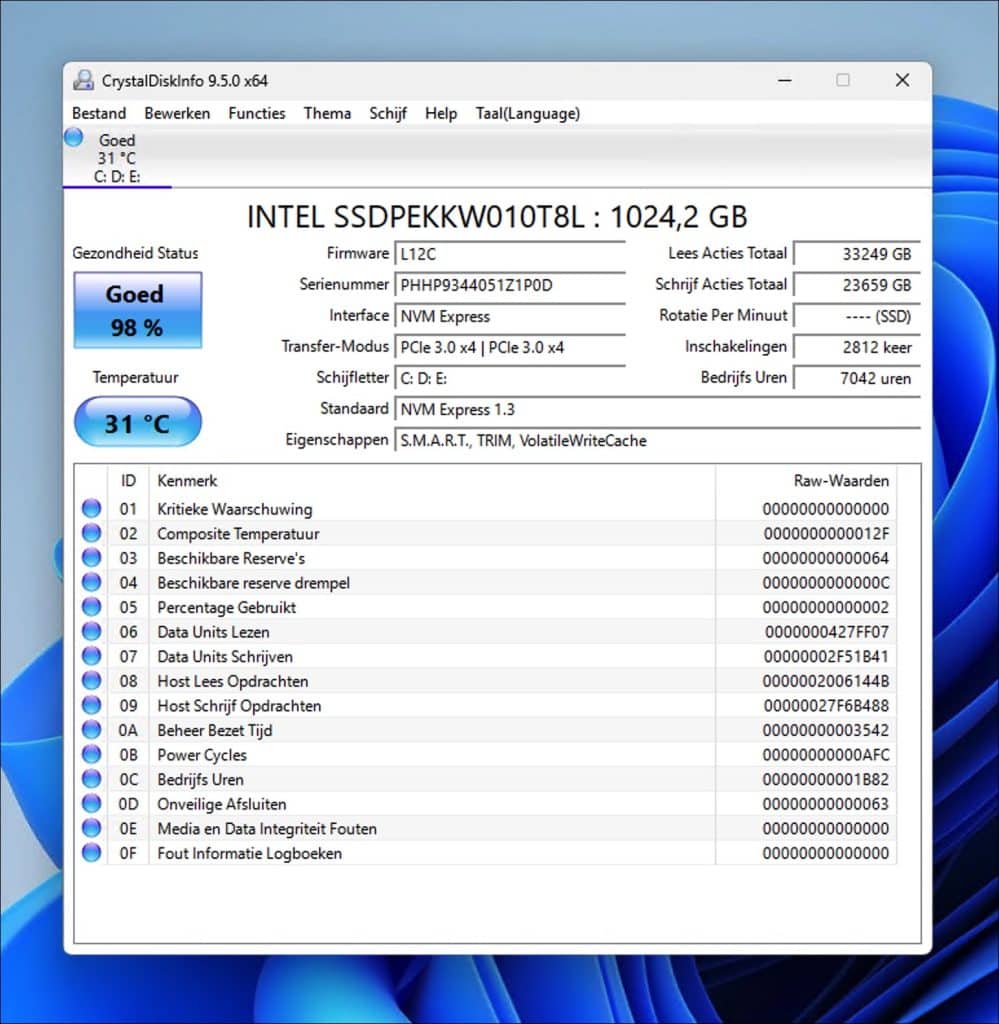Screen dimensions: 999x1024
Task: Click the Eigenschappen field S.M.A.R.T., TRIM
Action: [x=658, y=441]
